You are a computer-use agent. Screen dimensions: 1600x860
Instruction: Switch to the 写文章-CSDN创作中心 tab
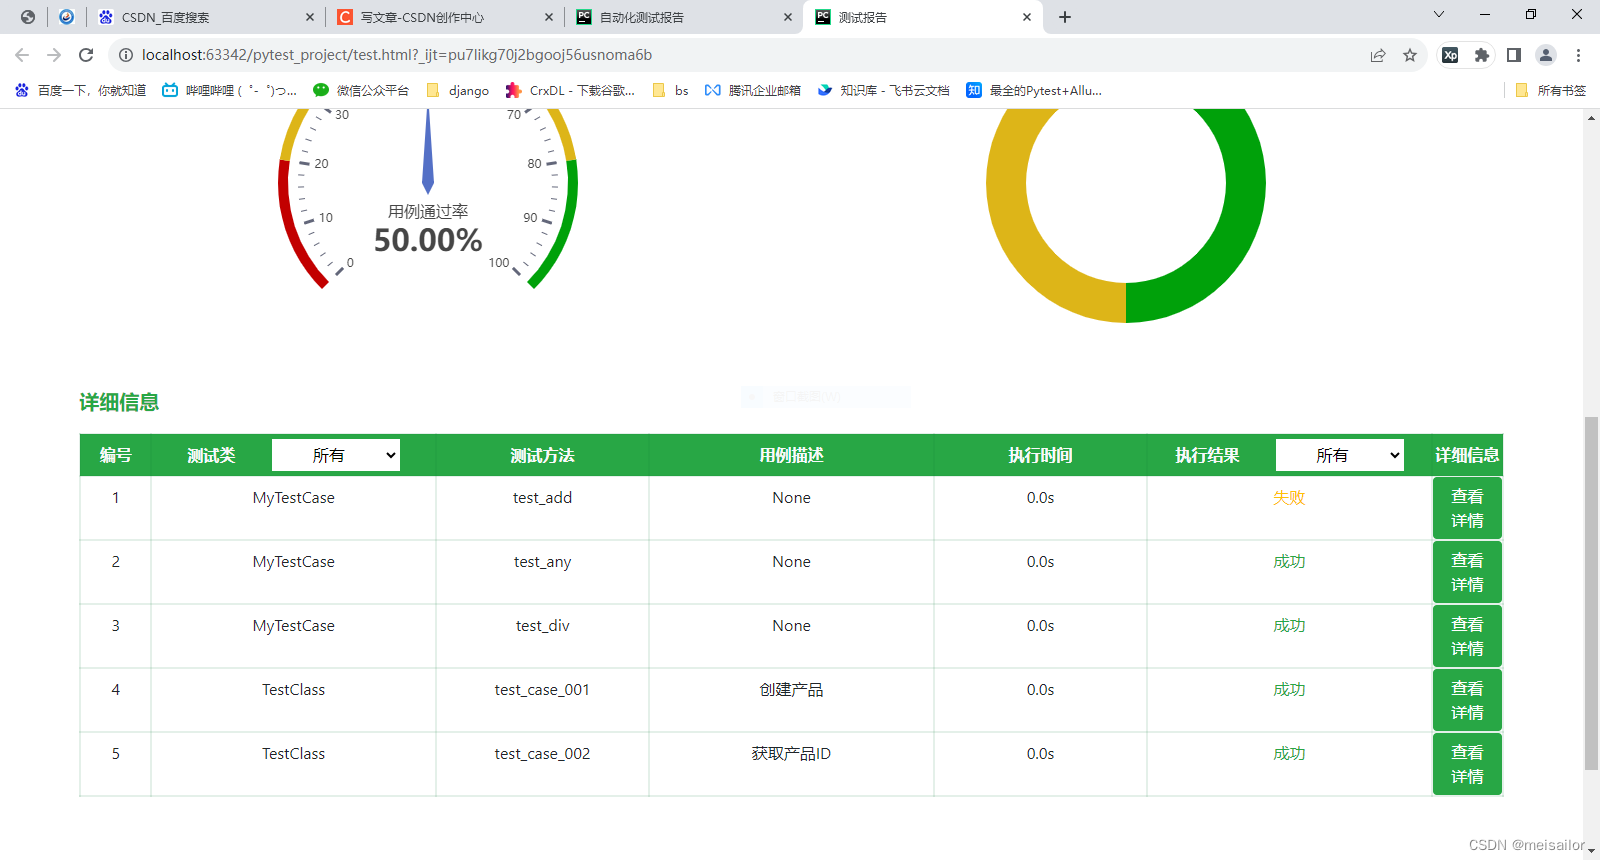[x=445, y=17]
